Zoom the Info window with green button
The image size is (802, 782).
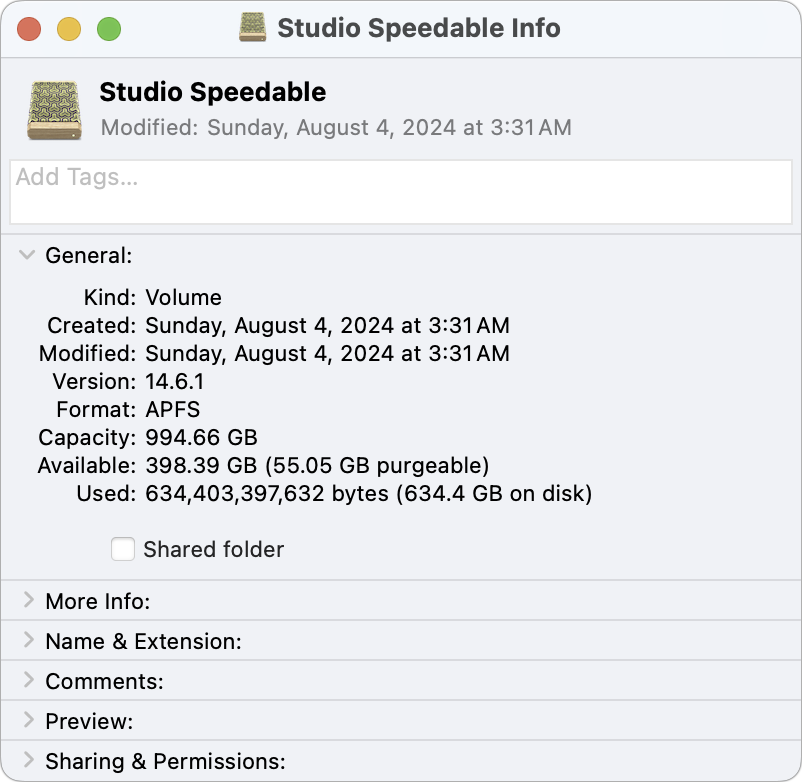tap(108, 29)
